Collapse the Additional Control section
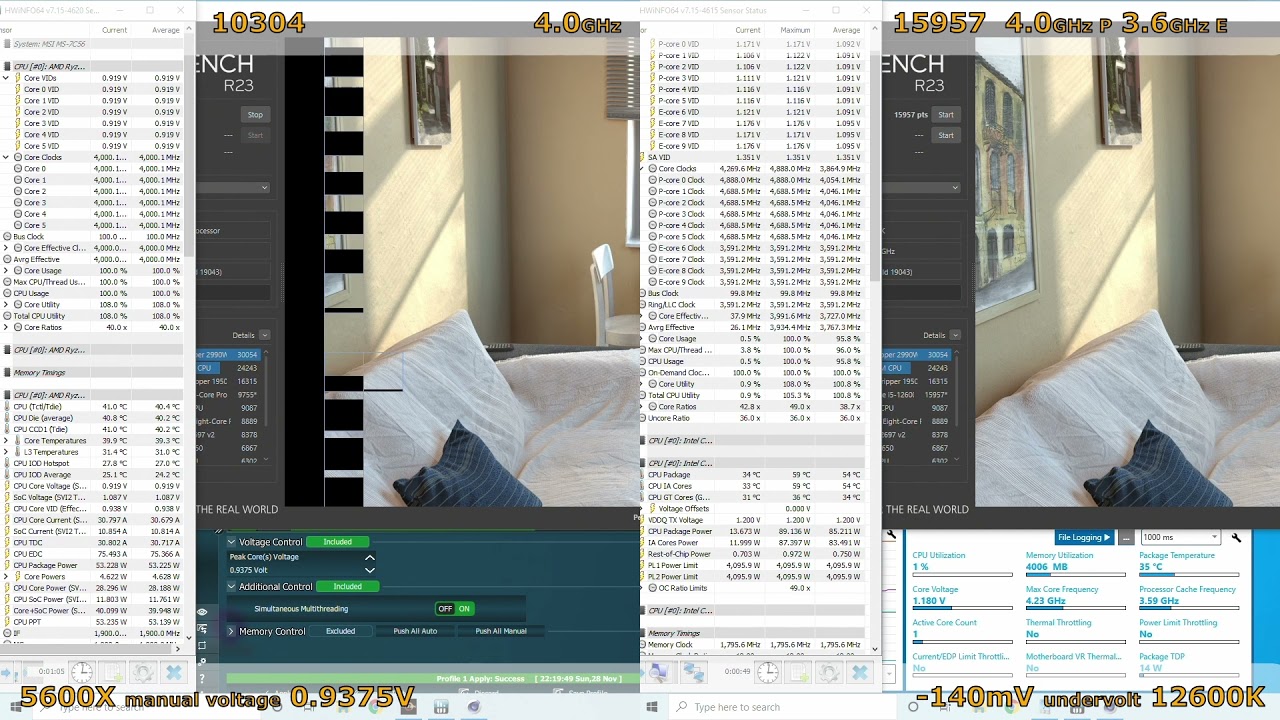 231,587
